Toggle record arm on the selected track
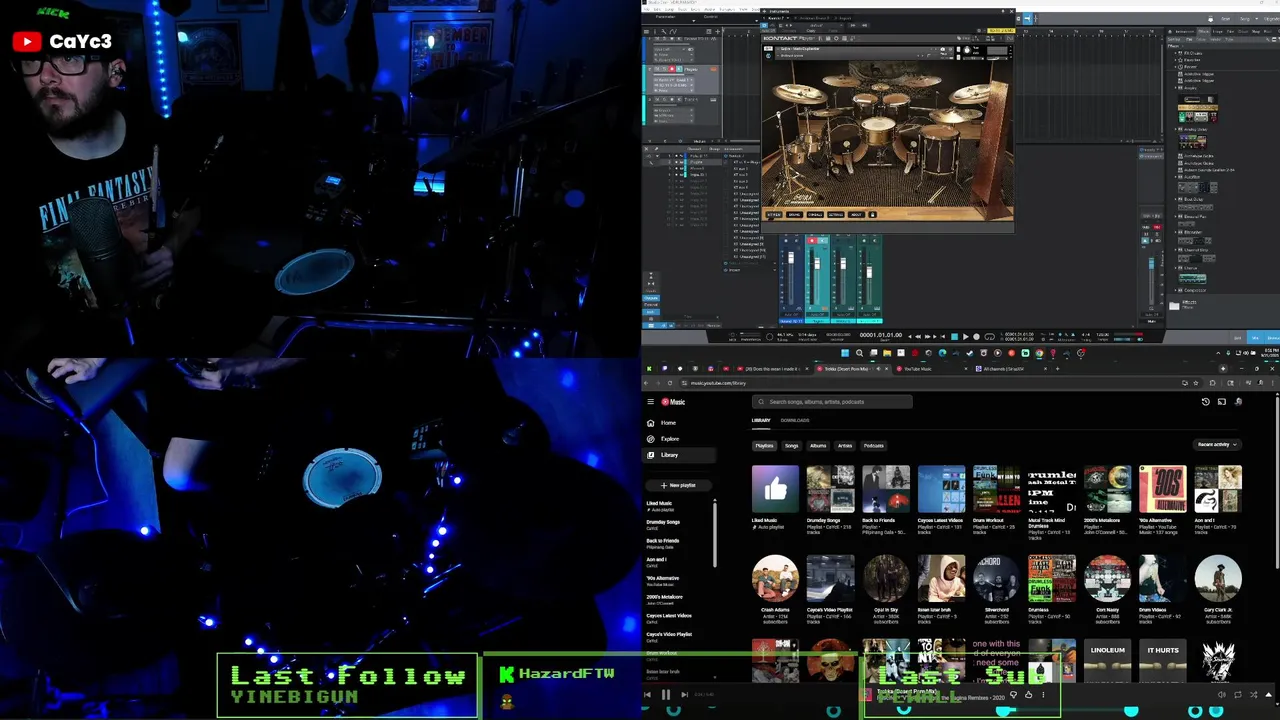Screen dimensions: 1280x720 tap(672, 69)
